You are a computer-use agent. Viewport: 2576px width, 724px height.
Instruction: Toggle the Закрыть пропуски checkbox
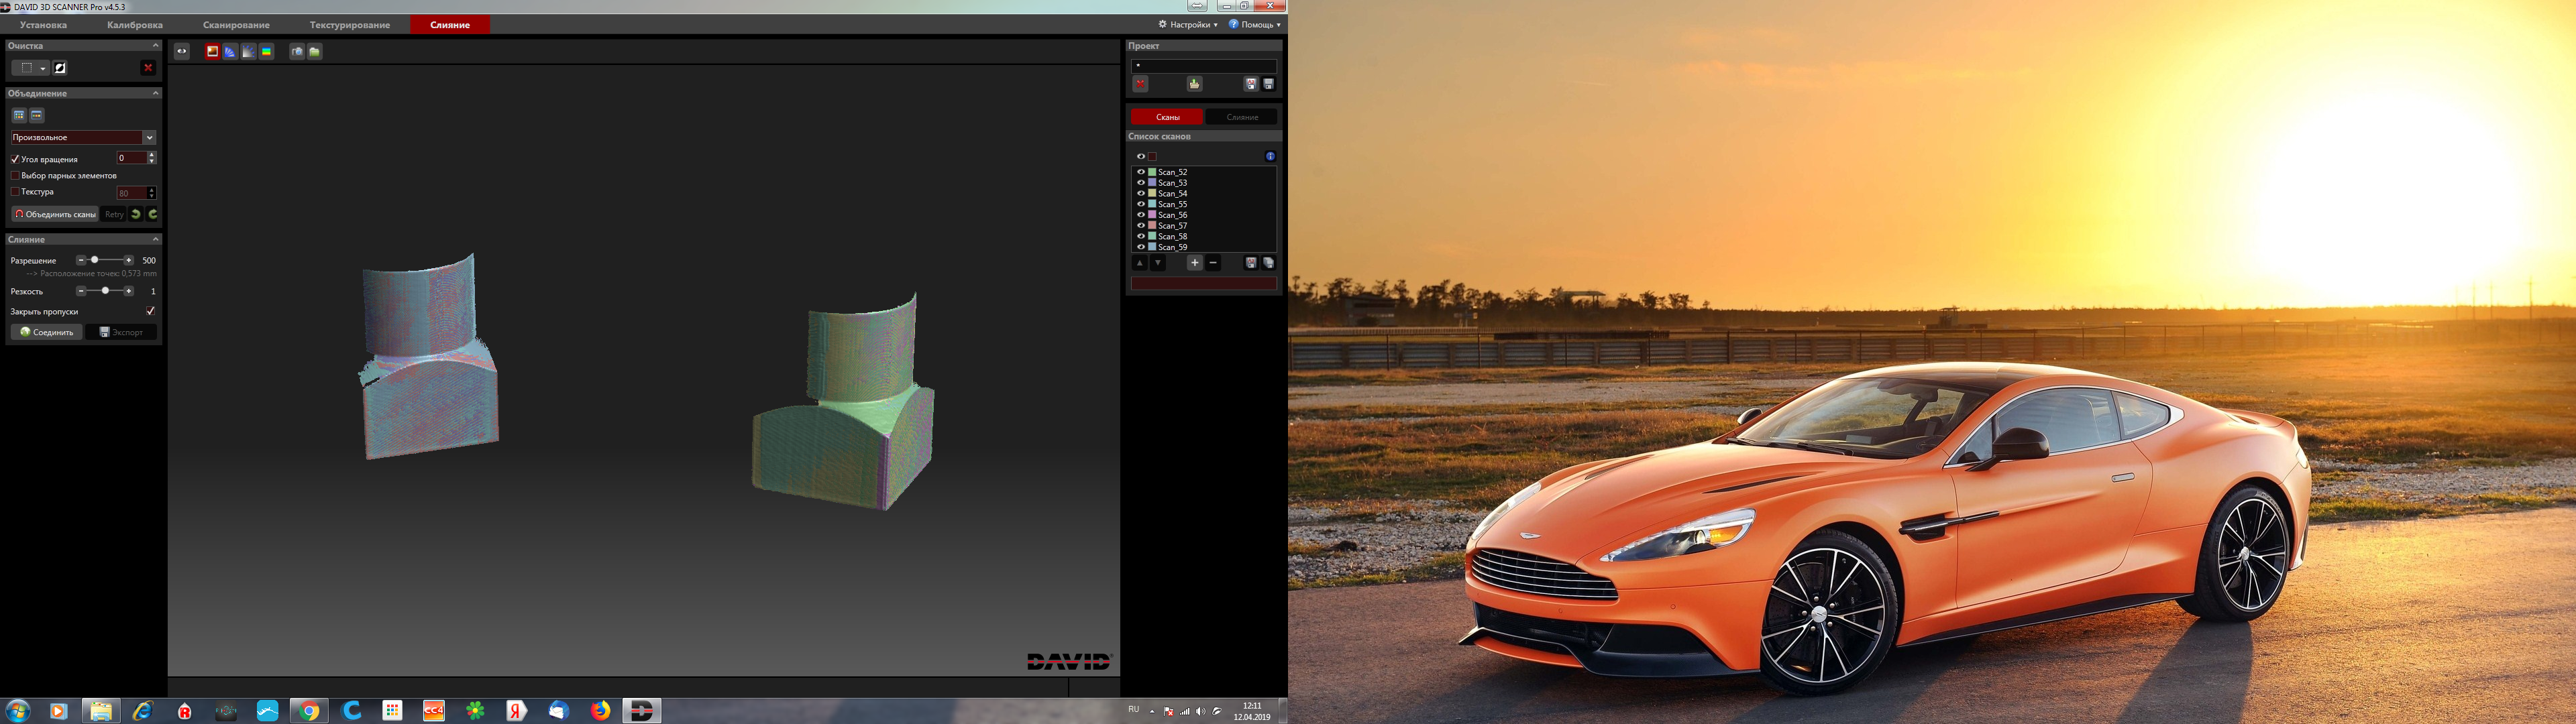(x=150, y=311)
